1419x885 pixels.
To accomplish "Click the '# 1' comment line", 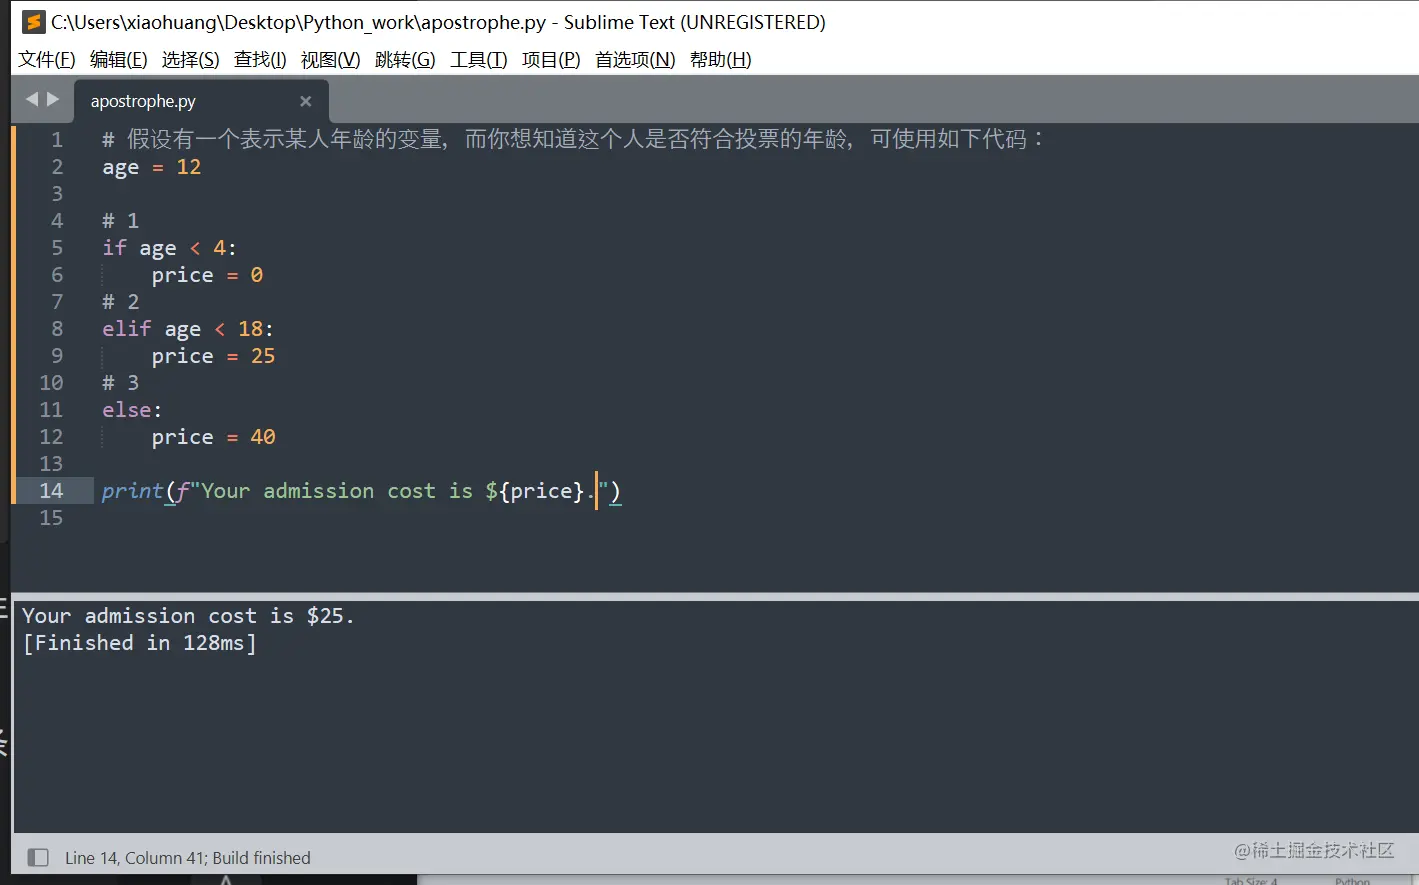I will (120, 221).
